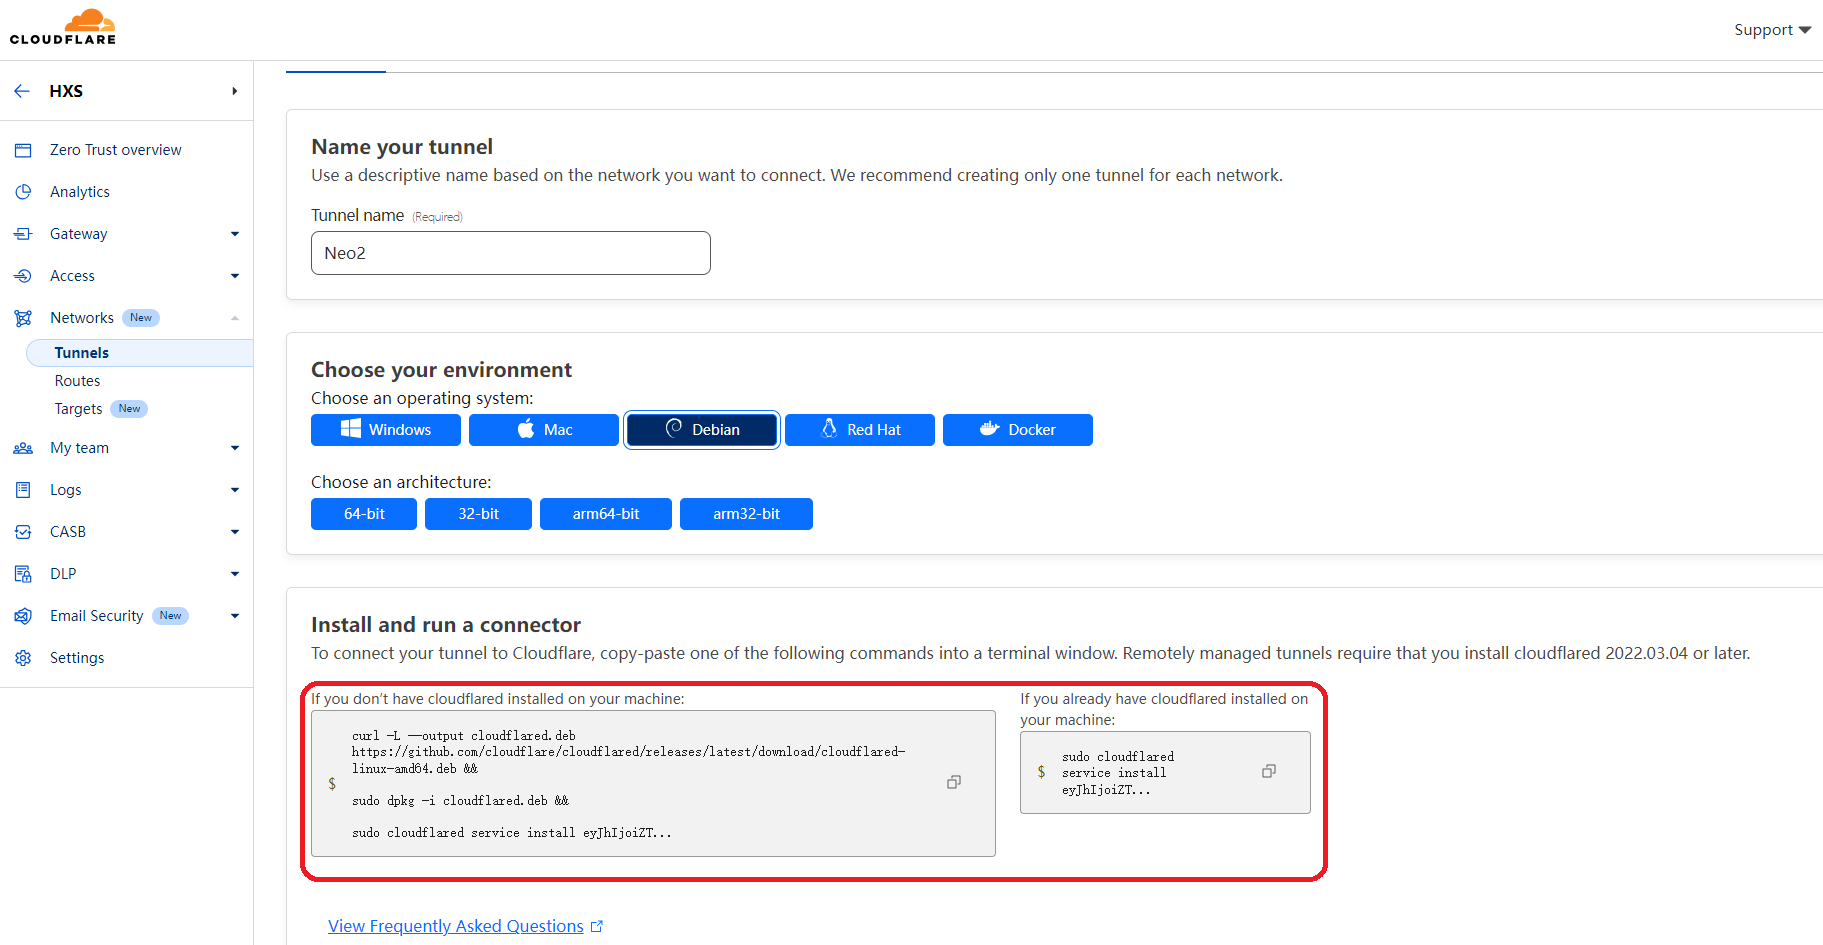The height and width of the screenshot is (945, 1823).
Task: Click the New badge next to Networks
Action: pos(141,318)
